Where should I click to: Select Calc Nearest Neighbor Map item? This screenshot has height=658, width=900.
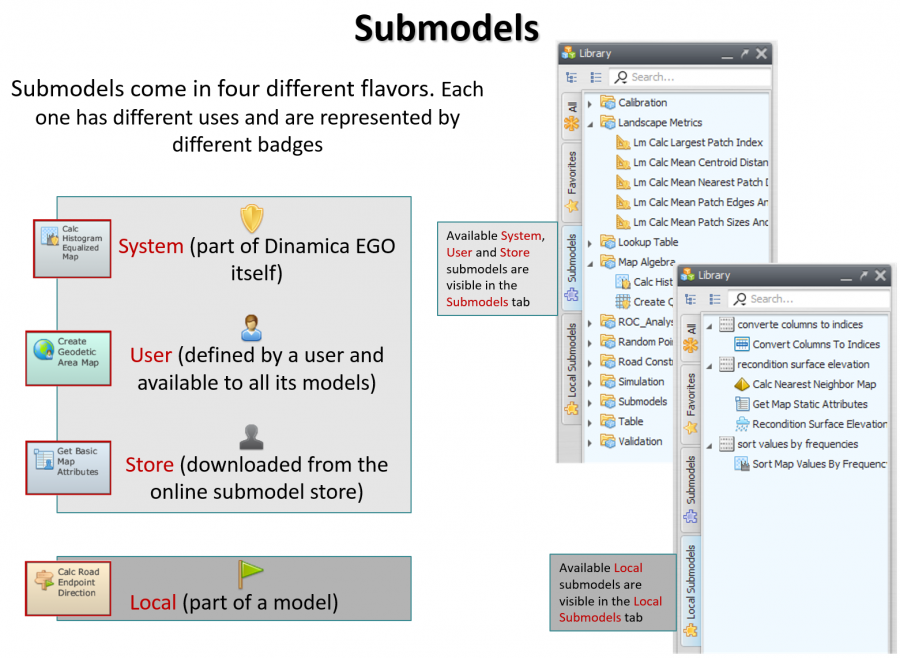pyautogui.click(x=813, y=384)
